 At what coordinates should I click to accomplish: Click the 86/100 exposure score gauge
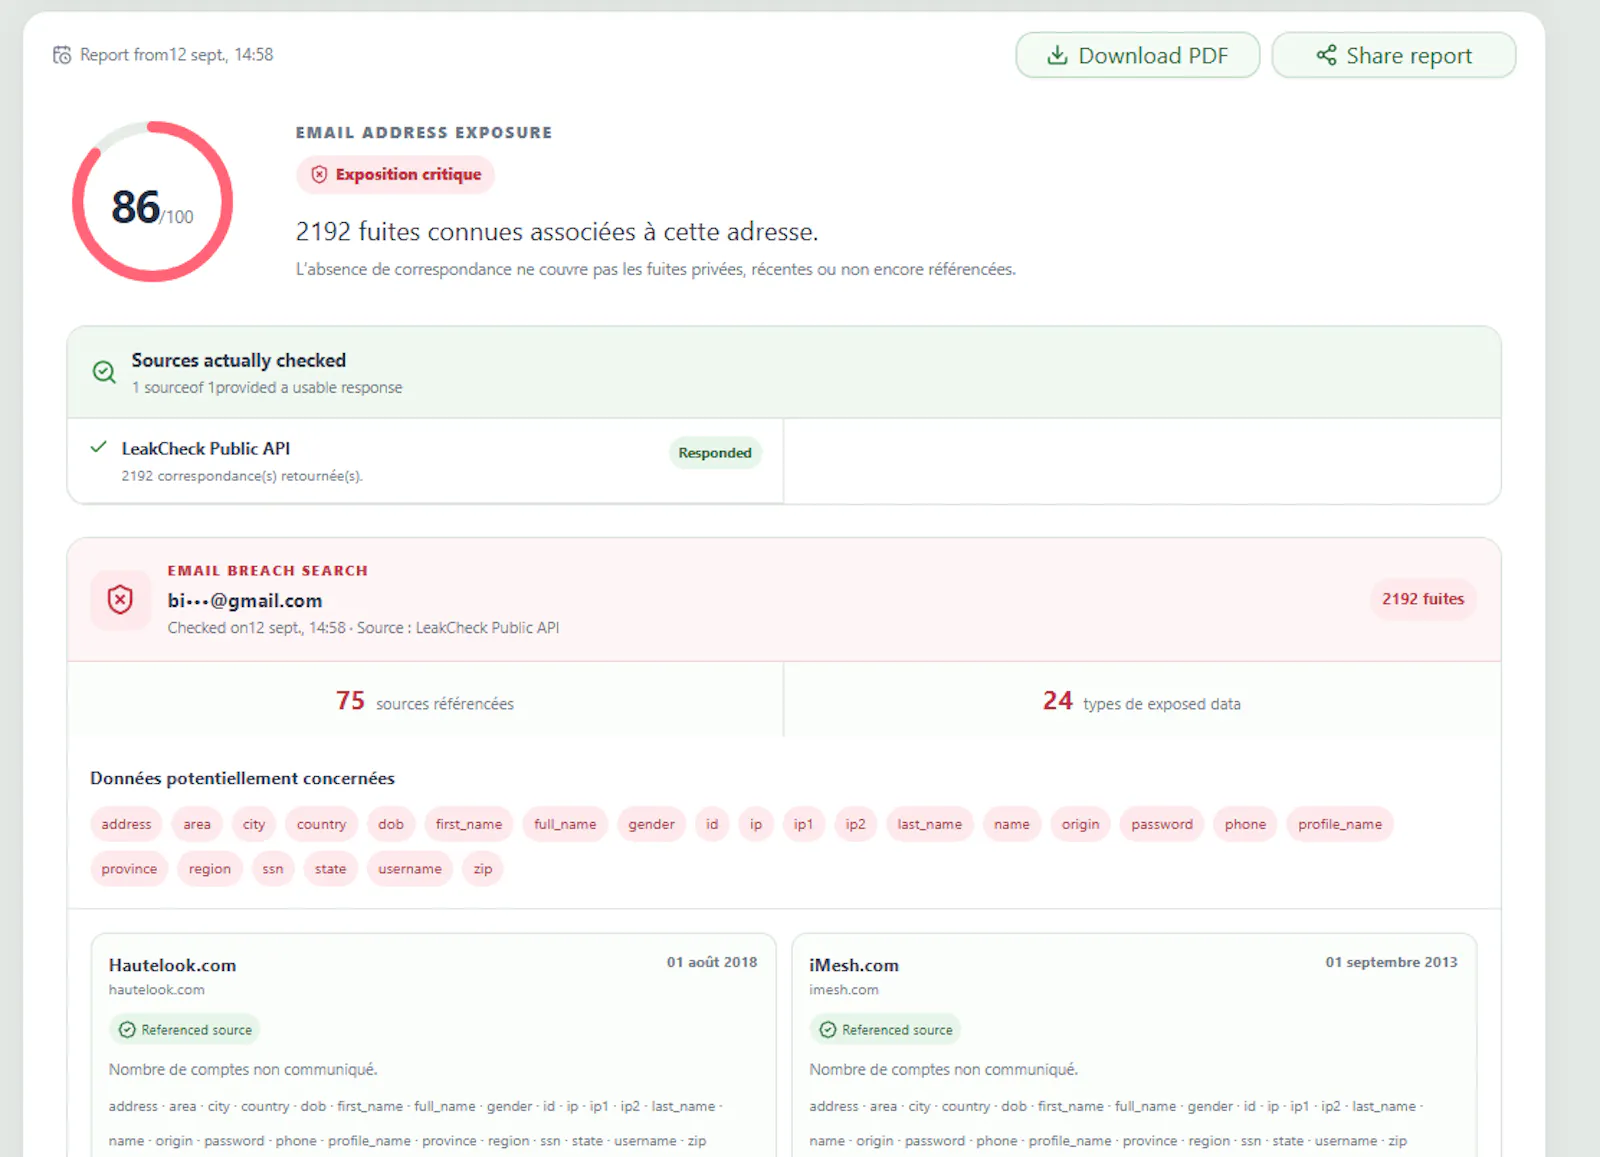153,202
